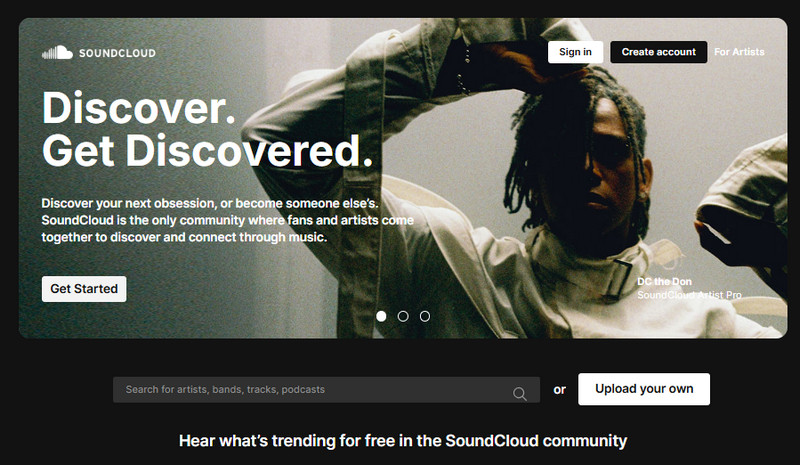Open the For Artists page

click(x=739, y=52)
